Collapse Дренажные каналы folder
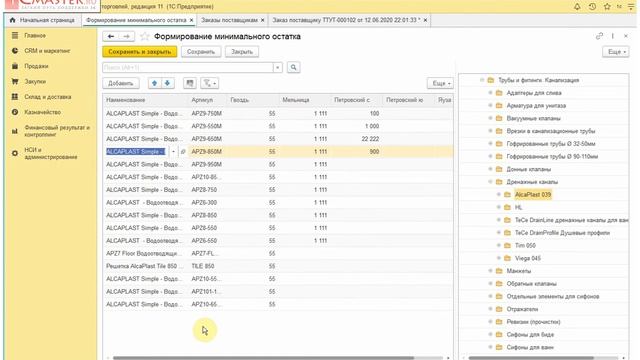Image resolution: width=640 pixels, height=360 pixels. tap(490, 182)
